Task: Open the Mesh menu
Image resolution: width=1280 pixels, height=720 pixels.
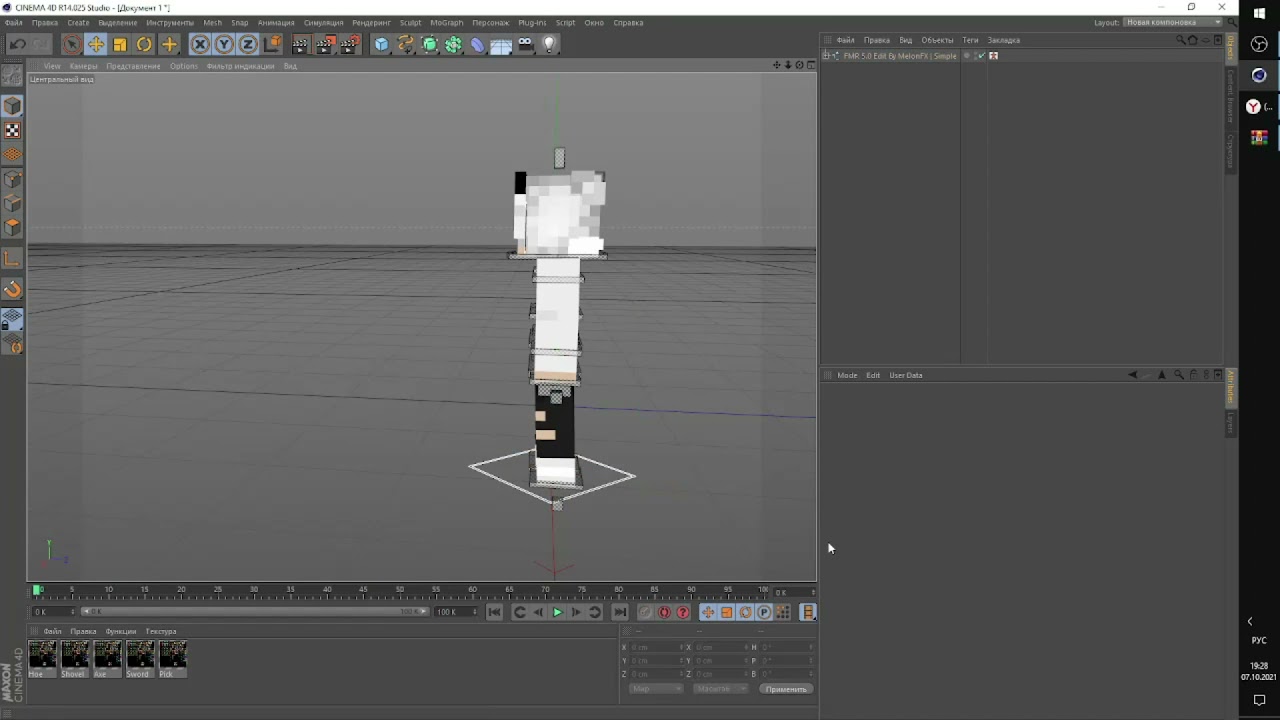Action: (x=212, y=22)
